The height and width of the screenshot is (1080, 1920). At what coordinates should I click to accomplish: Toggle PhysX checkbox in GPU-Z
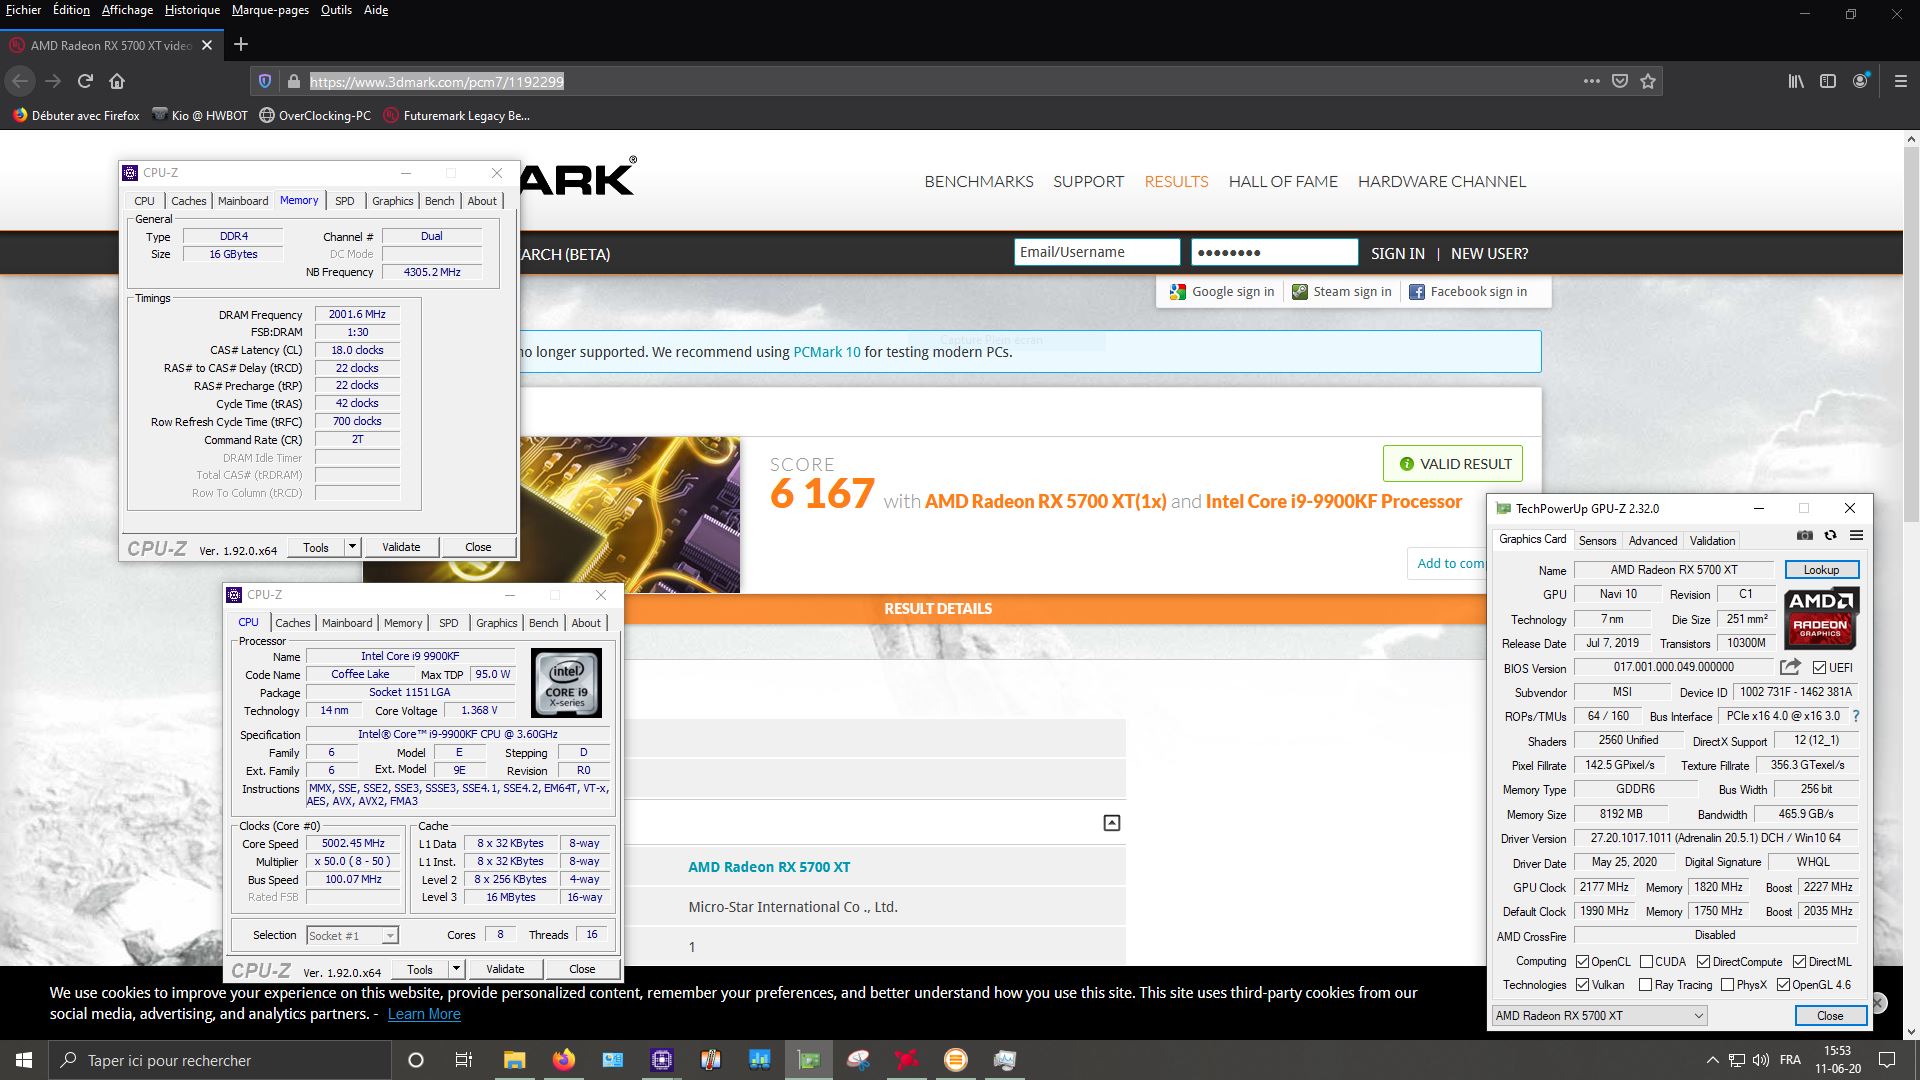[1727, 985]
